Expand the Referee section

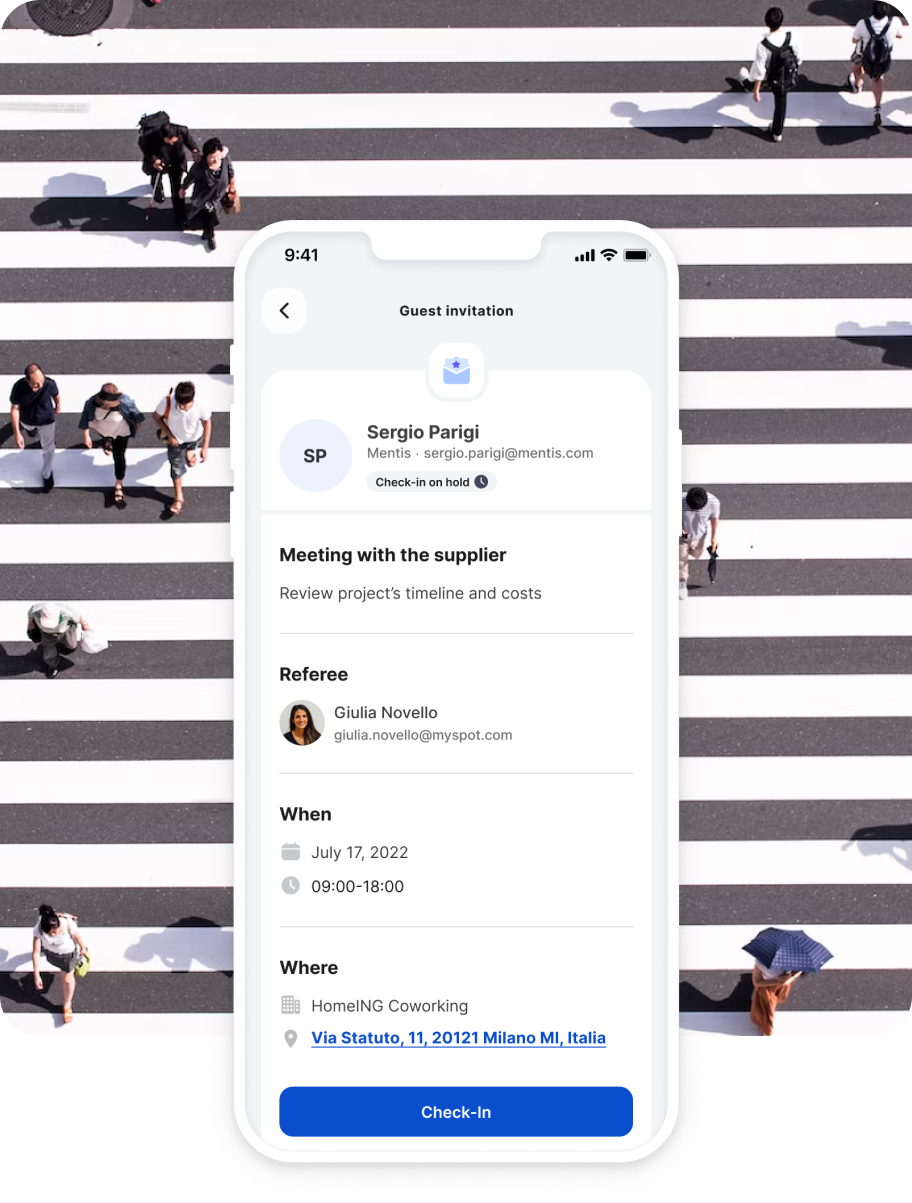click(x=313, y=674)
